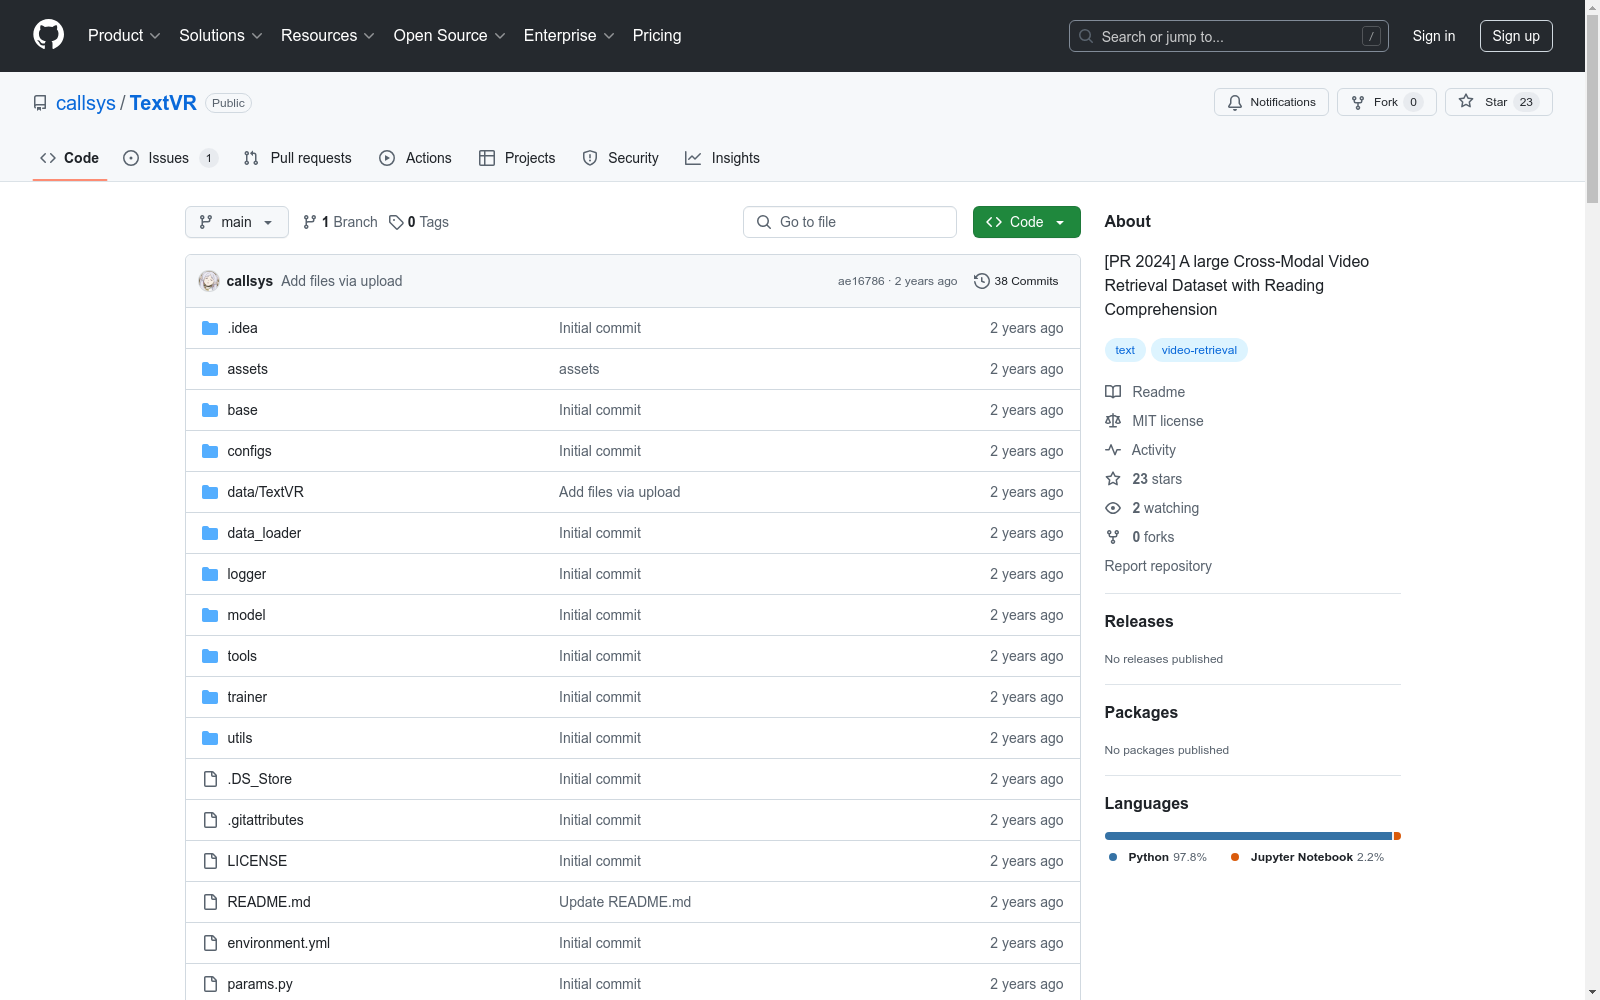The width and height of the screenshot is (1600, 1000).
Task: Click the configs folder icon
Action: (210, 451)
